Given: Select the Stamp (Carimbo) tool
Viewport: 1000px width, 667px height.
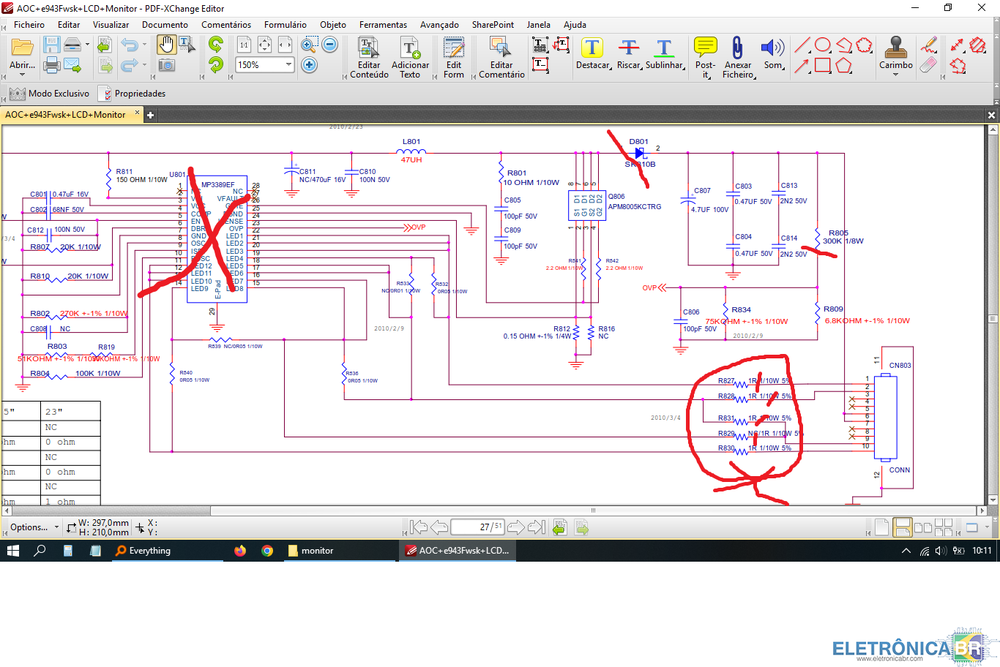Looking at the screenshot, I should [895, 47].
